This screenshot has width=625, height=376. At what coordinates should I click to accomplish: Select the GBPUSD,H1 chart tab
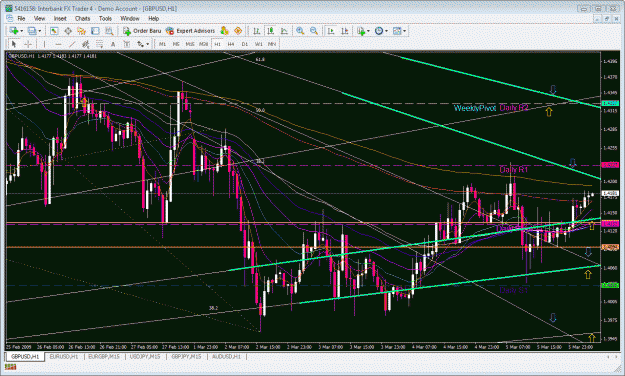25,356
